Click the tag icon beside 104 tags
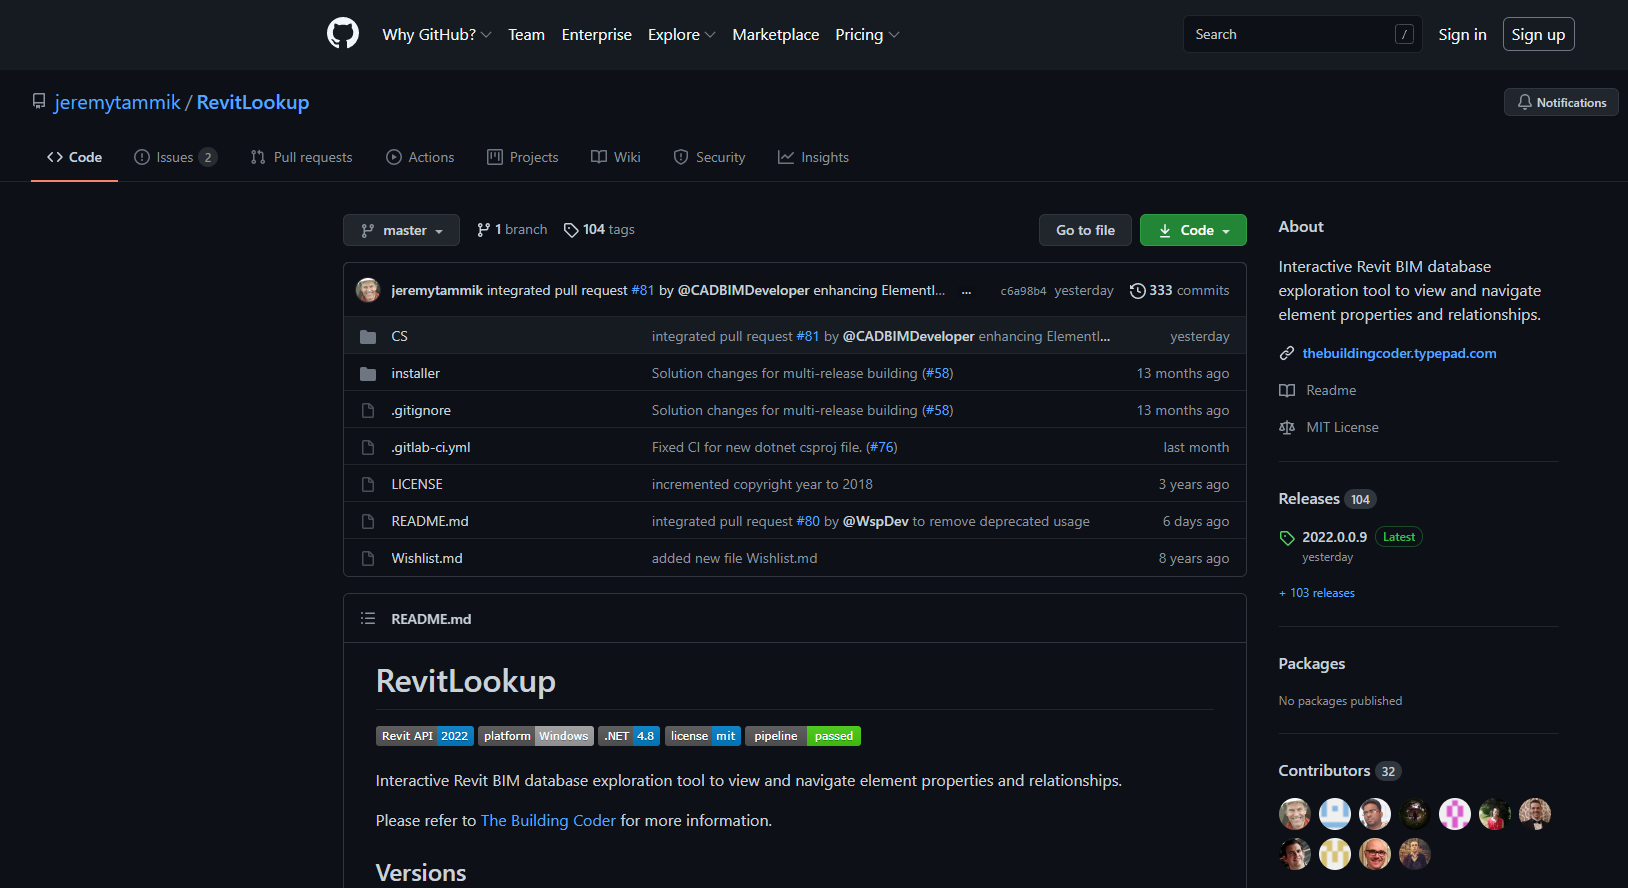Screen dimensions: 1628x888 [x=571, y=230]
